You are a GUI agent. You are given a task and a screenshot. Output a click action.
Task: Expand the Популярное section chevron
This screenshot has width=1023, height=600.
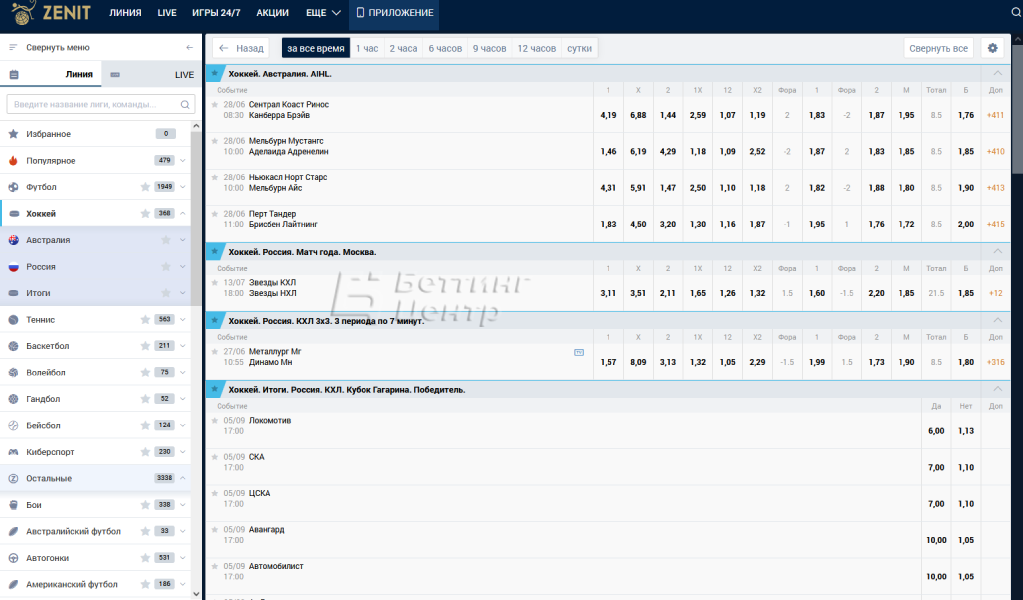click(183, 160)
